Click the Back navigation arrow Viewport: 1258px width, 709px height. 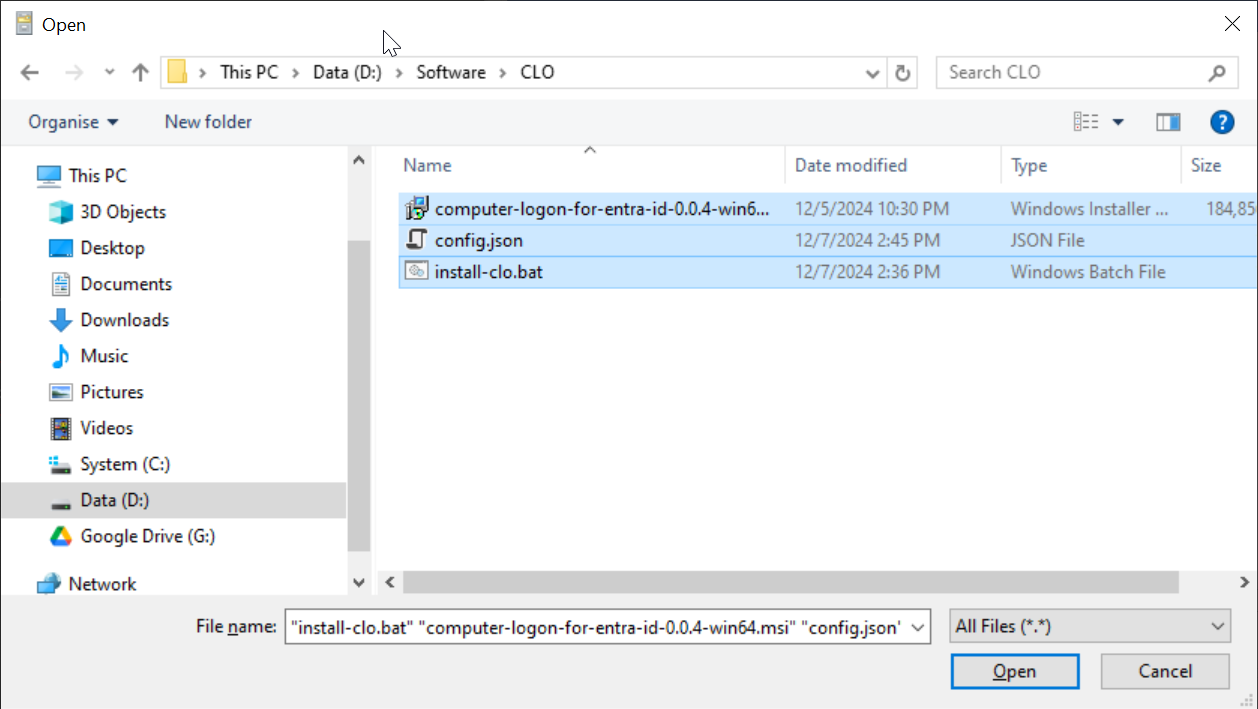[30, 73]
